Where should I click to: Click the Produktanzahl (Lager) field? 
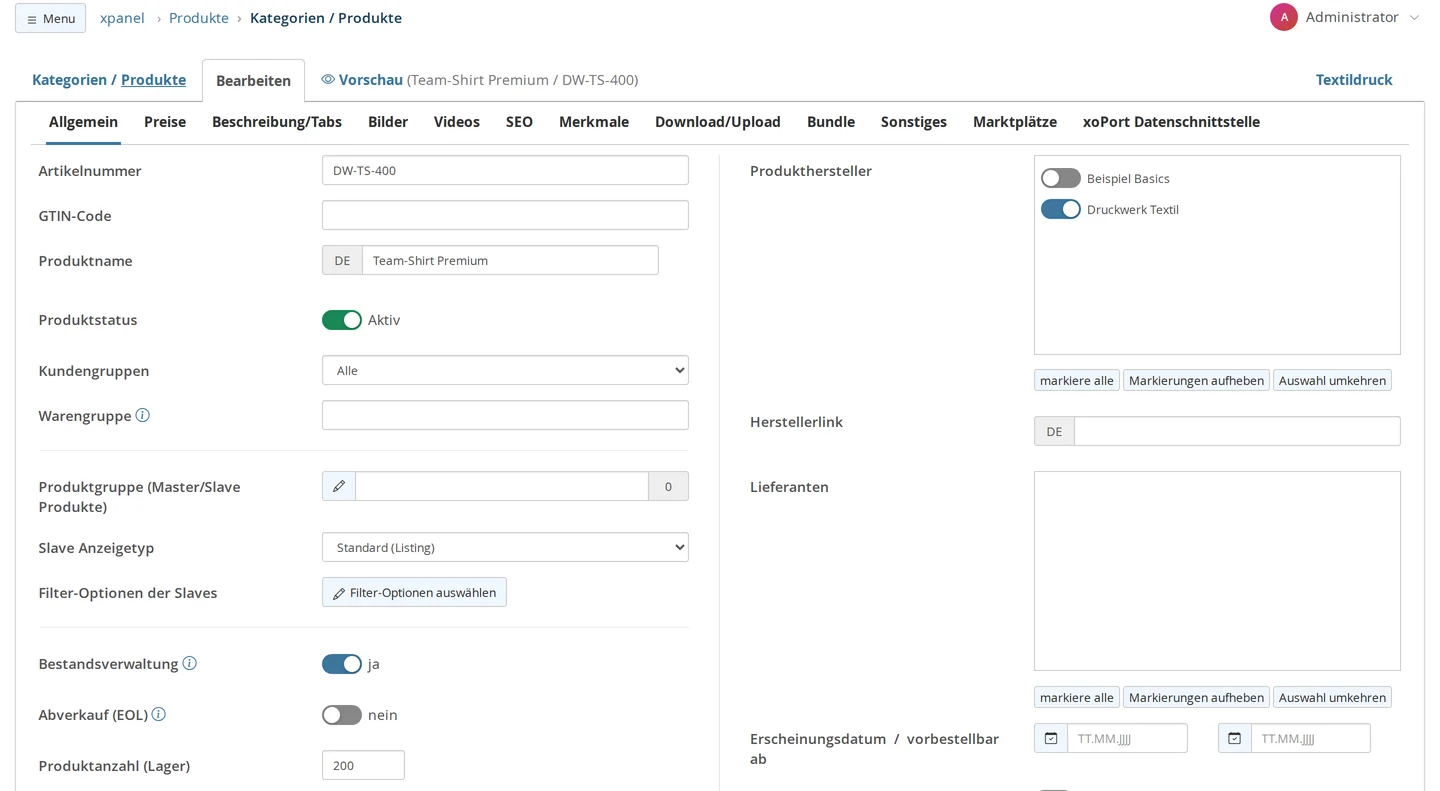coord(363,765)
